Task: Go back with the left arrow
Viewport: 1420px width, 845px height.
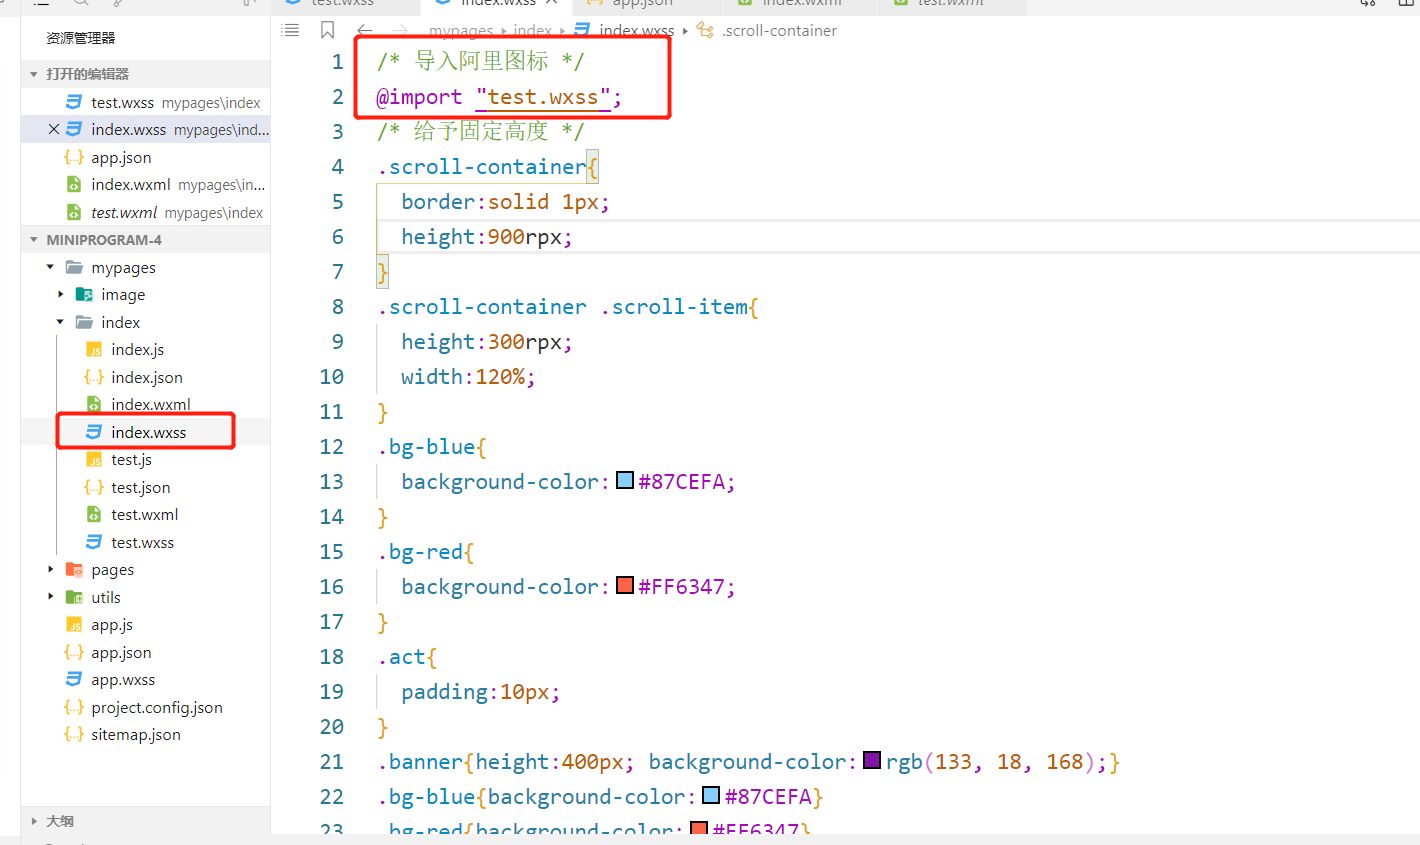Action: point(365,31)
